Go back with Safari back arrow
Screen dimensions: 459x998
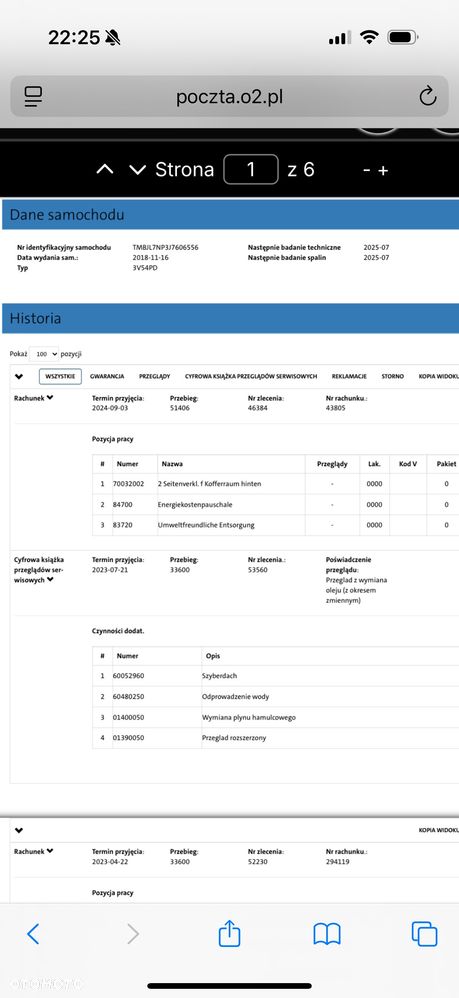pyautogui.click(x=33, y=934)
